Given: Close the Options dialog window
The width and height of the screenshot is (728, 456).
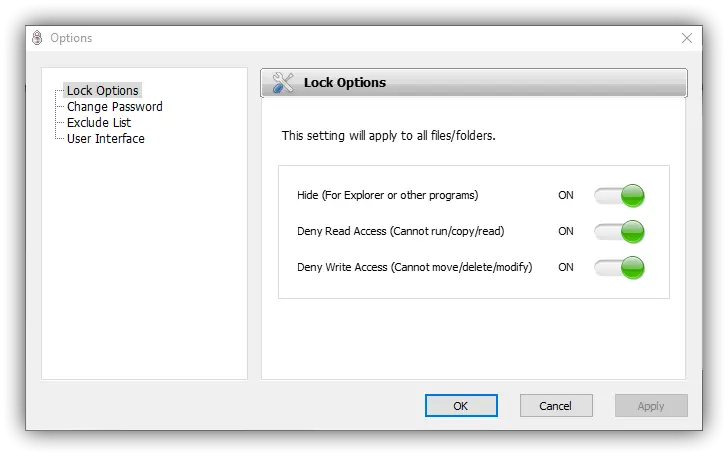Looking at the screenshot, I should (x=686, y=38).
